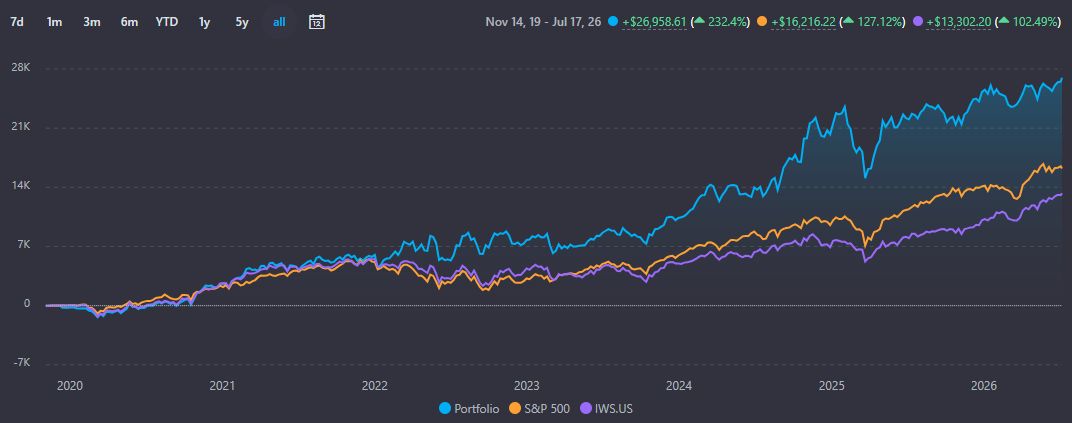
Task: Show year-to-date YTD range
Action: 167,22
